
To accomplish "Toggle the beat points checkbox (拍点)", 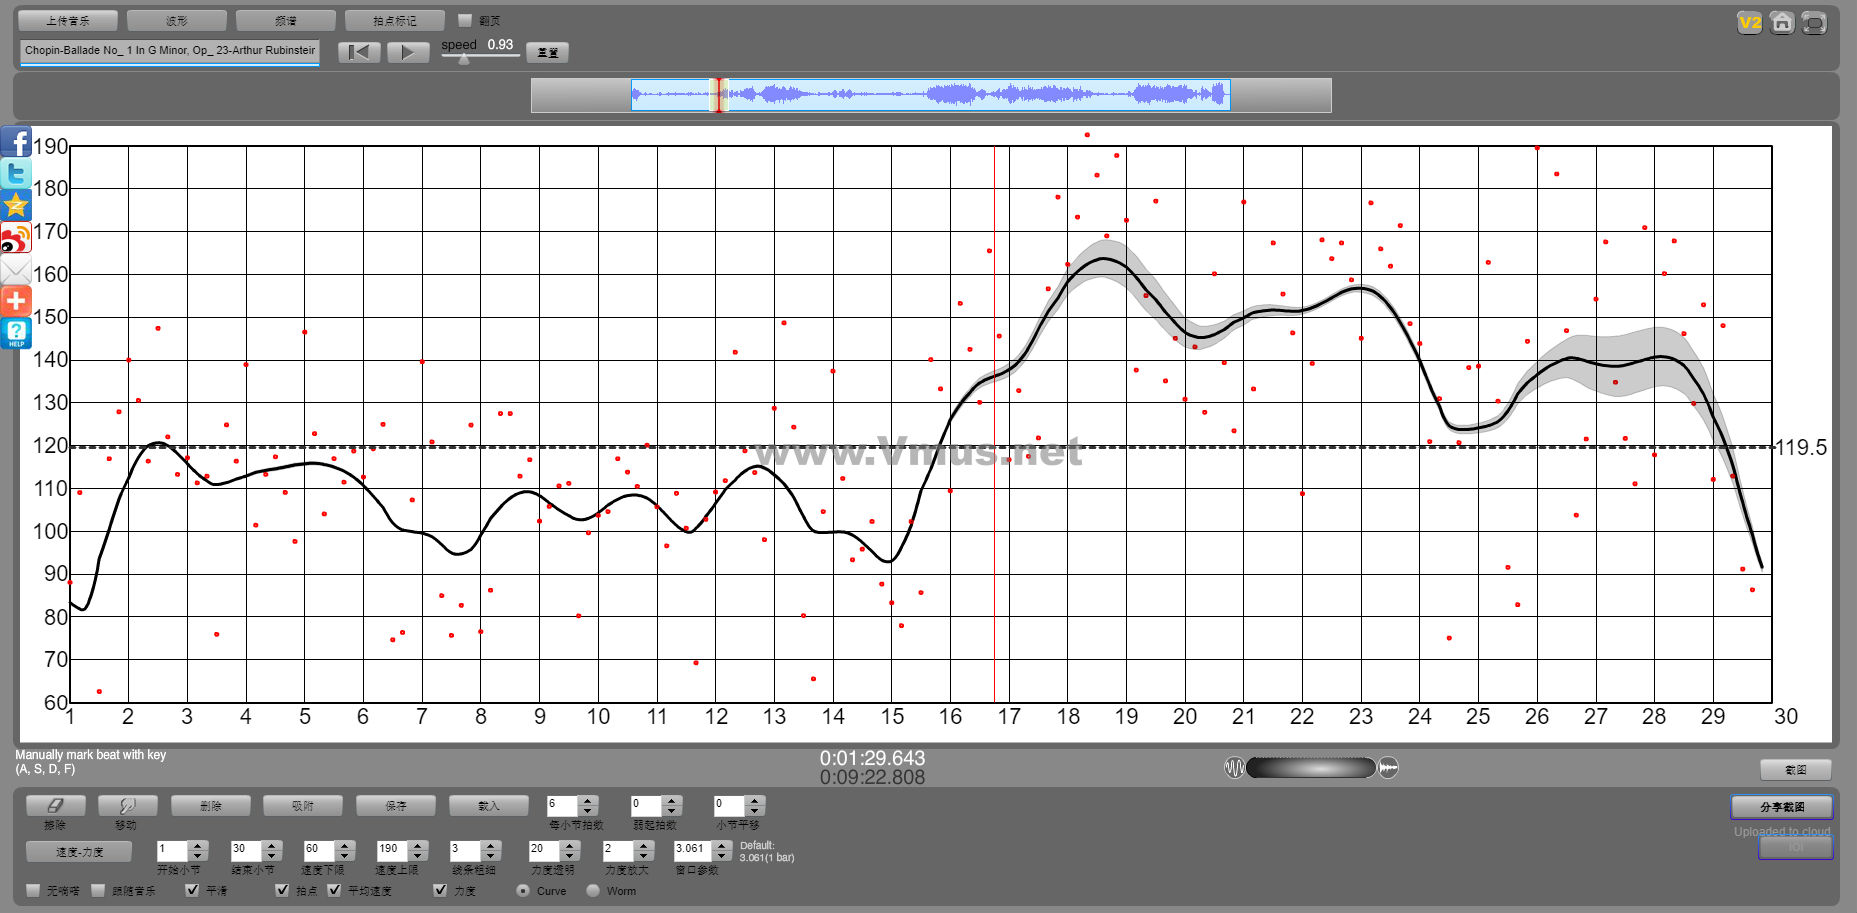I will pos(282,890).
